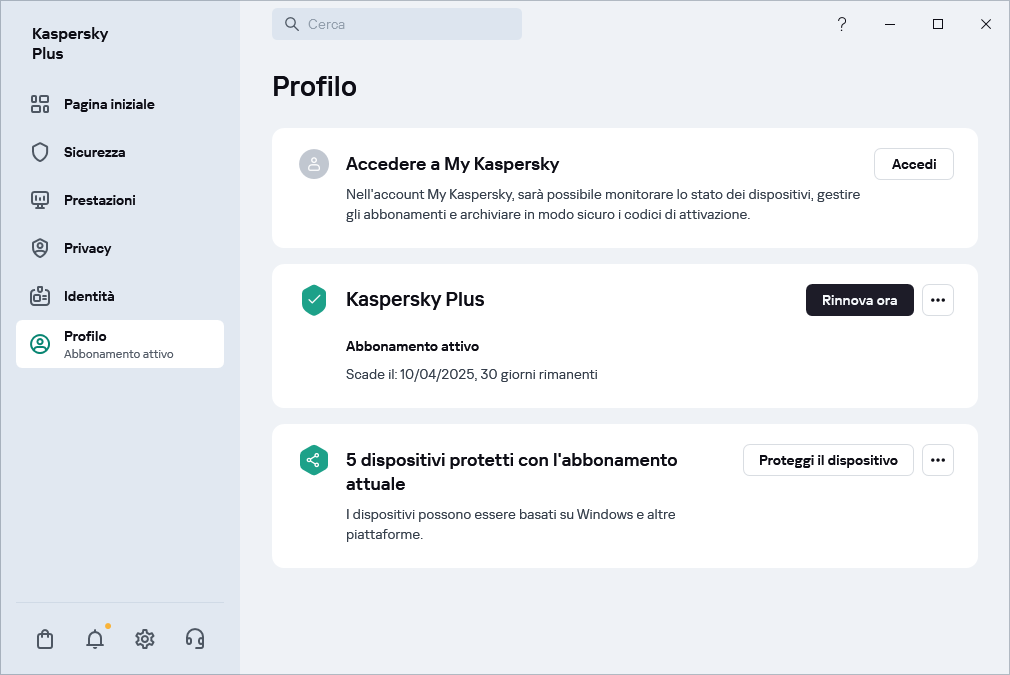The width and height of the screenshot is (1010, 675).
Task: Click the My Kaspersky account avatar icon
Action: (314, 164)
